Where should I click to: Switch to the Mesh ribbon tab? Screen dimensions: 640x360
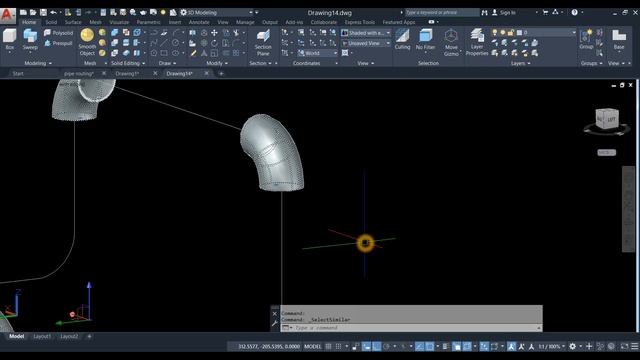[96, 22]
